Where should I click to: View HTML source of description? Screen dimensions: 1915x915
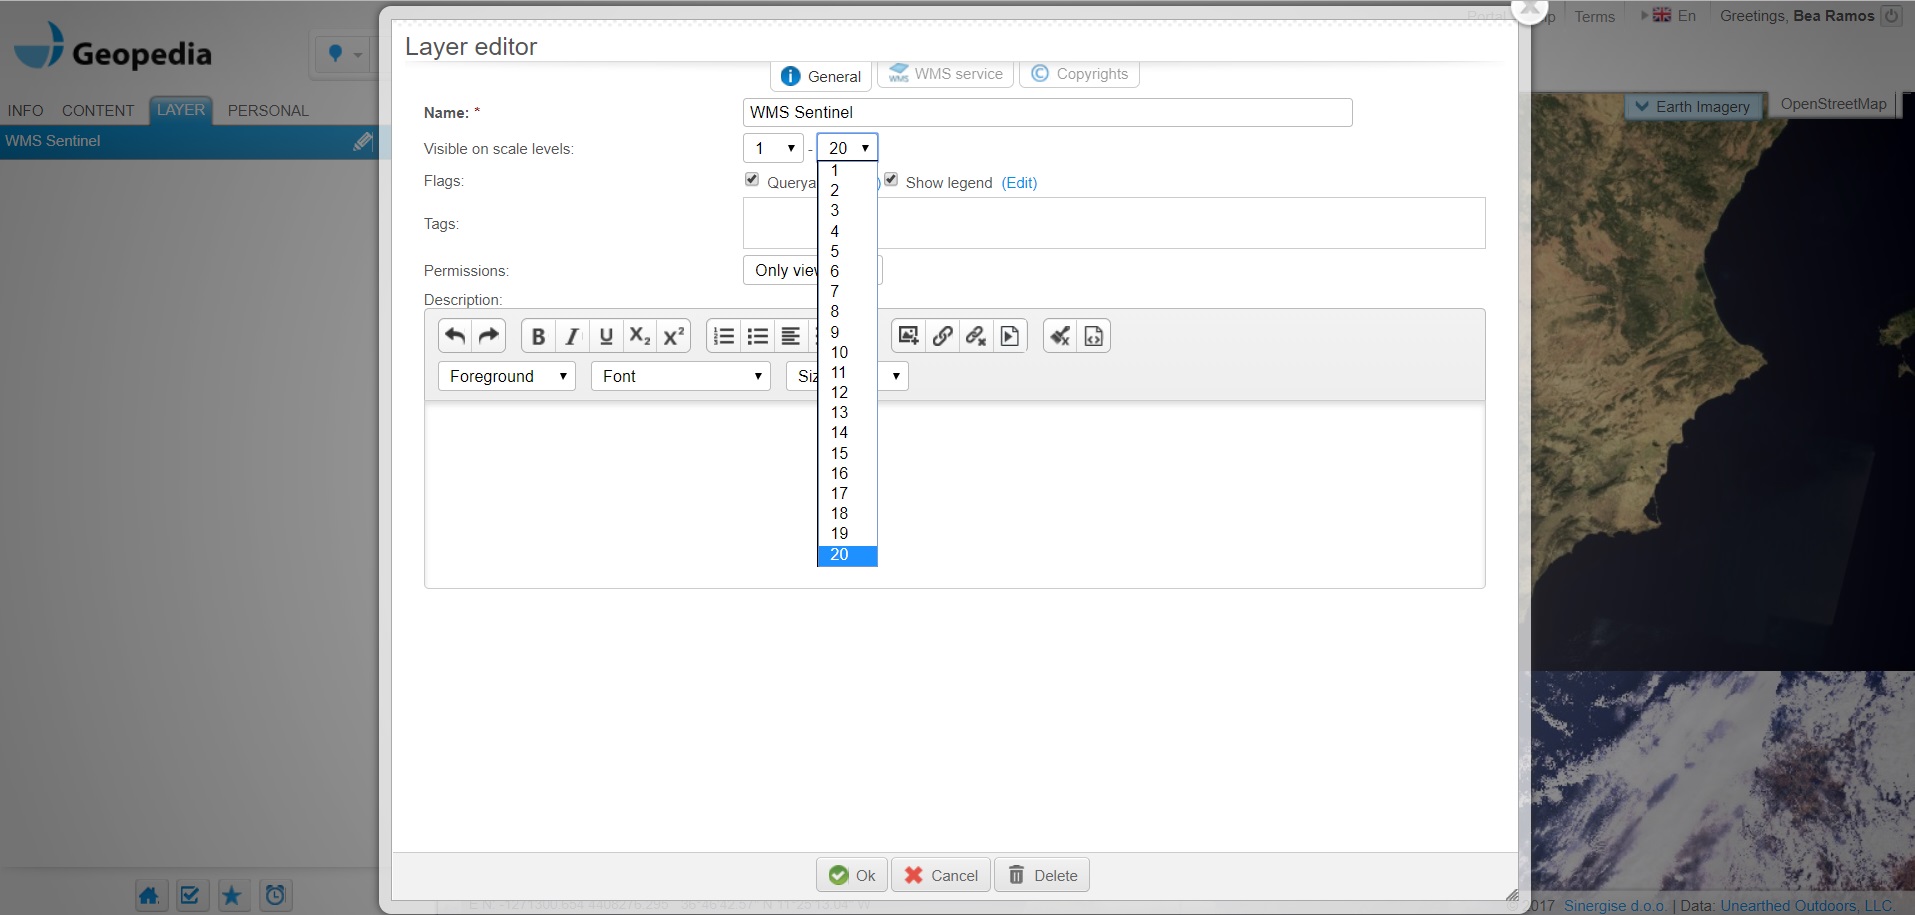pyautogui.click(x=1094, y=336)
